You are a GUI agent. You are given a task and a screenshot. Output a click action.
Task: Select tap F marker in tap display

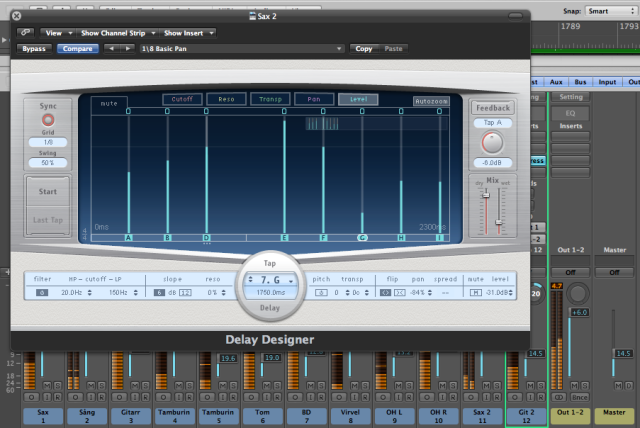coord(323,237)
